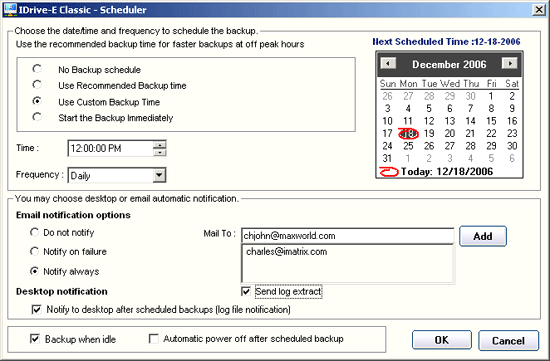Confirm with the OK button
The image size is (550, 361).
pyautogui.click(x=442, y=340)
